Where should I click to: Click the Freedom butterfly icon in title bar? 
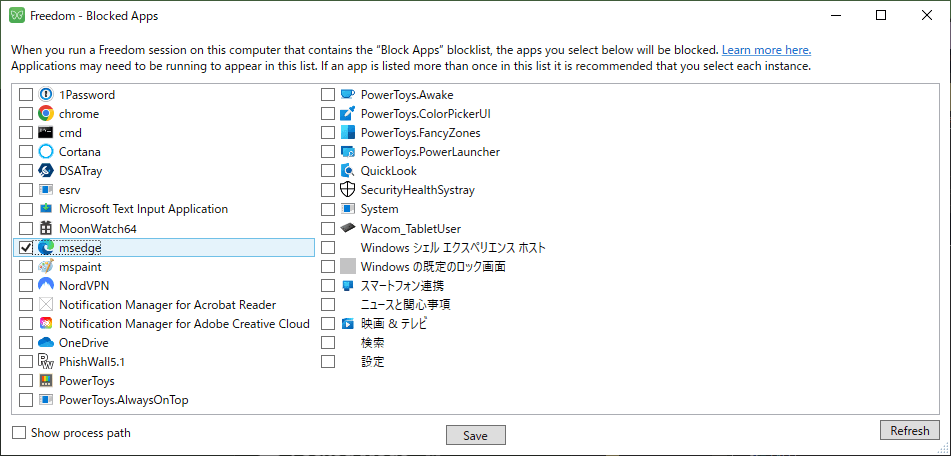click(x=17, y=16)
